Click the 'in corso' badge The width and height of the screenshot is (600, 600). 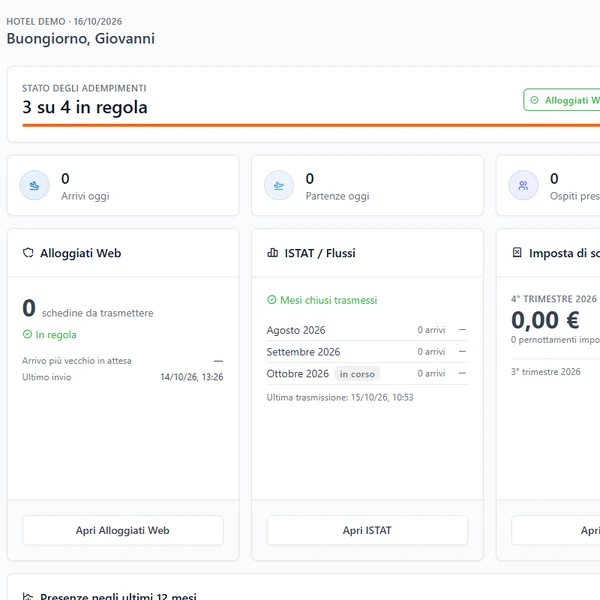(357, 374)
